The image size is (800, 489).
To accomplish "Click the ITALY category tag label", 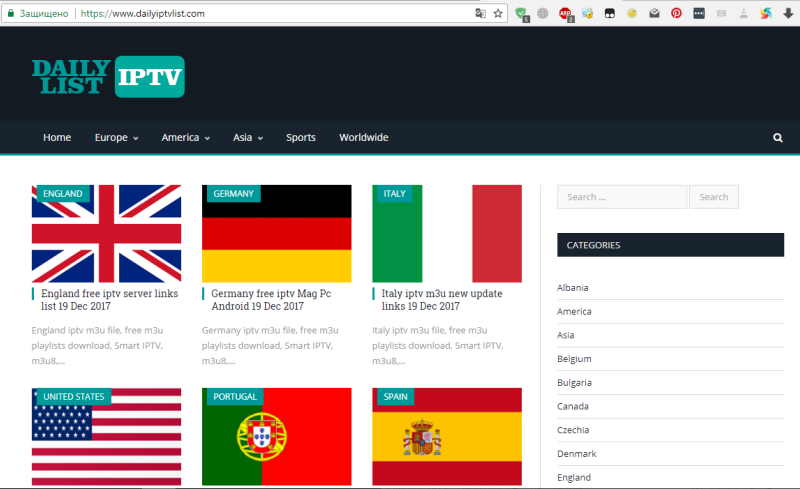I will [x=394, y=193].
